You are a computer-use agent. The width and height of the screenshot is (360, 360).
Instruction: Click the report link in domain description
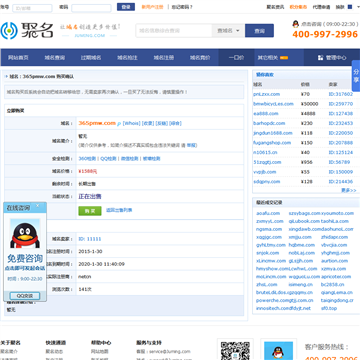[192, 145]
